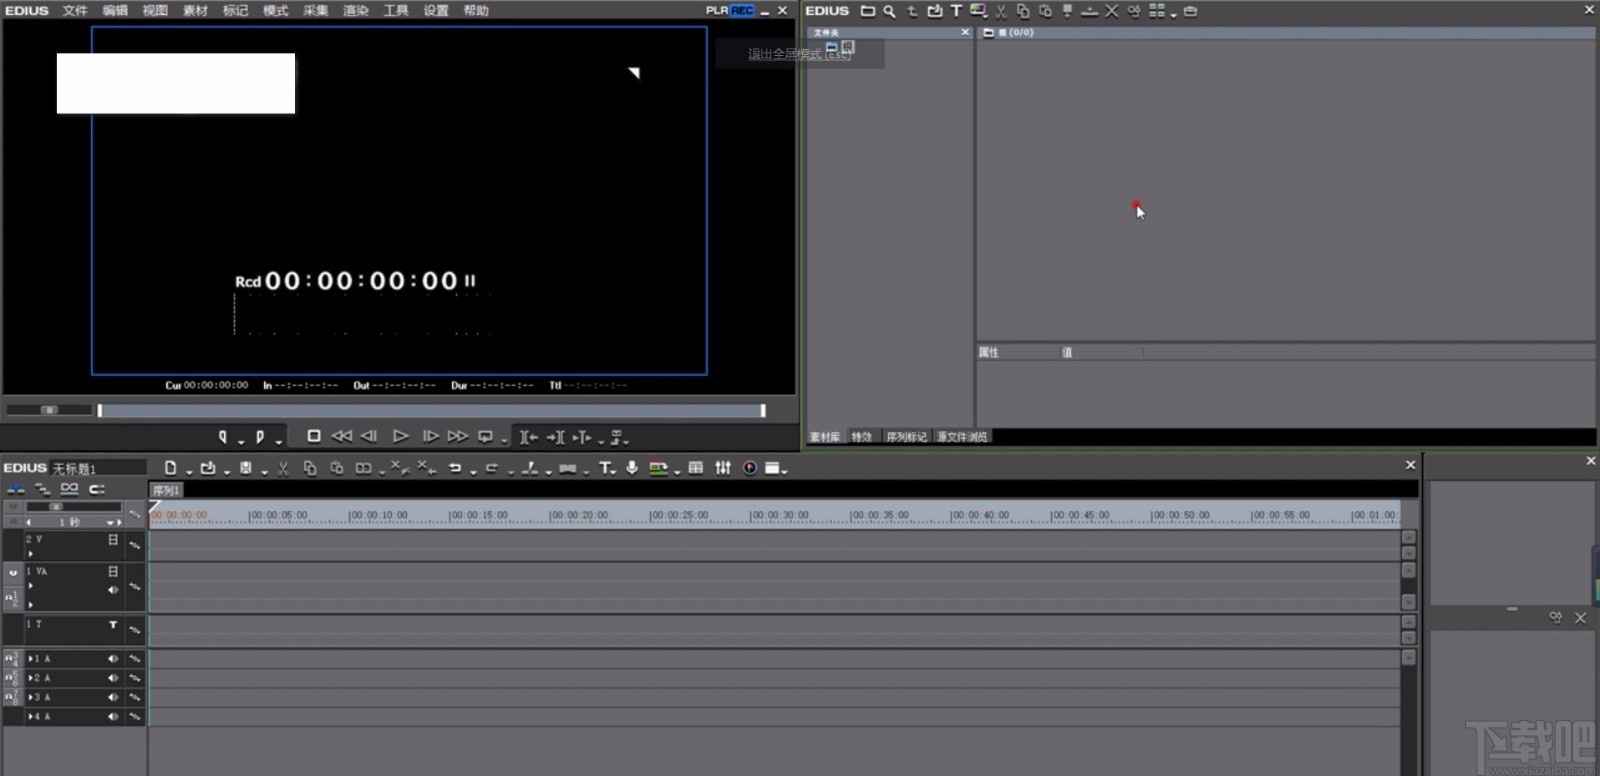This screenshot has height=776, width=1600.
Task: Toggle the video mute on track 2 V
Action: 113,540
